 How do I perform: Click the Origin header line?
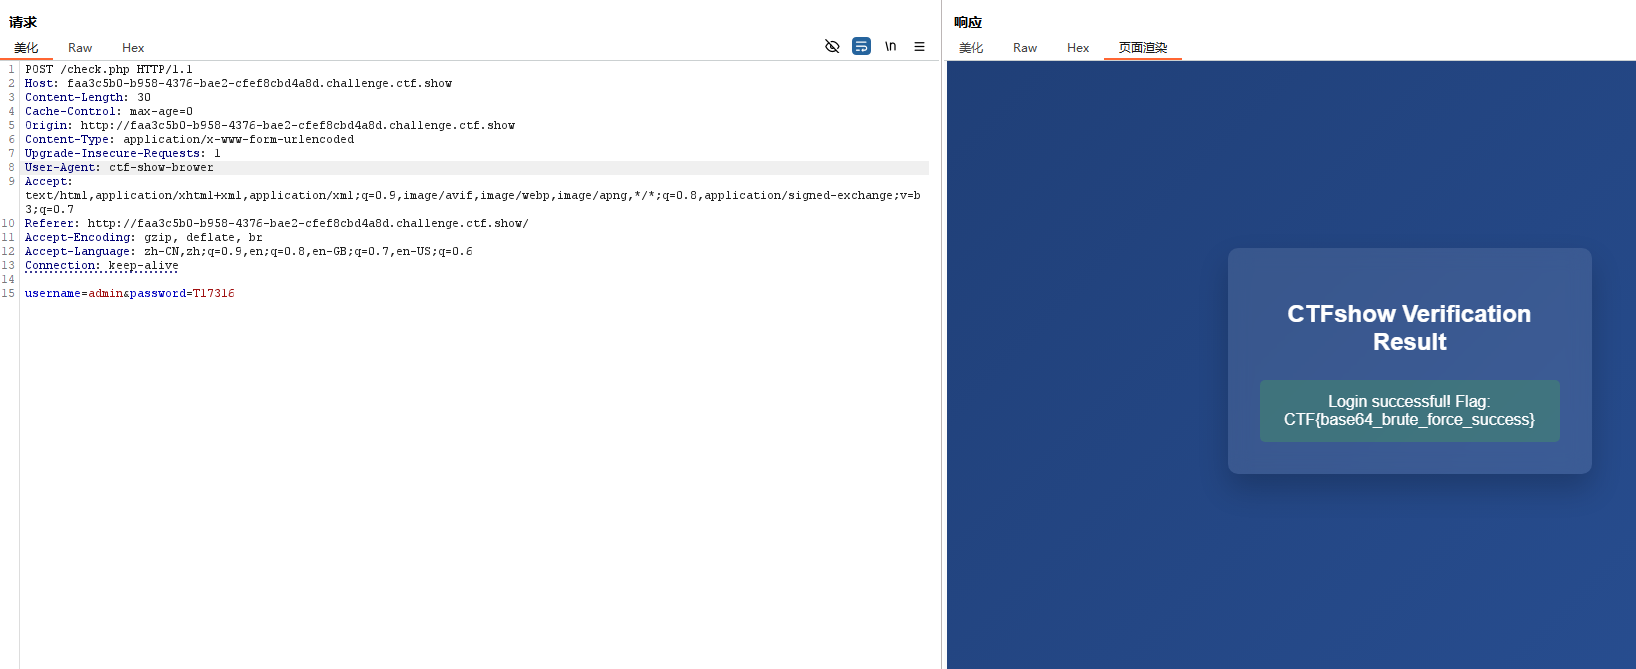(270, 126)
